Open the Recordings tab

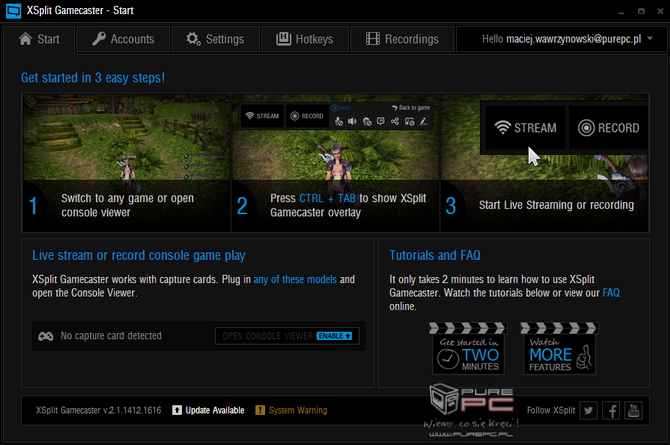pos(402,39)
